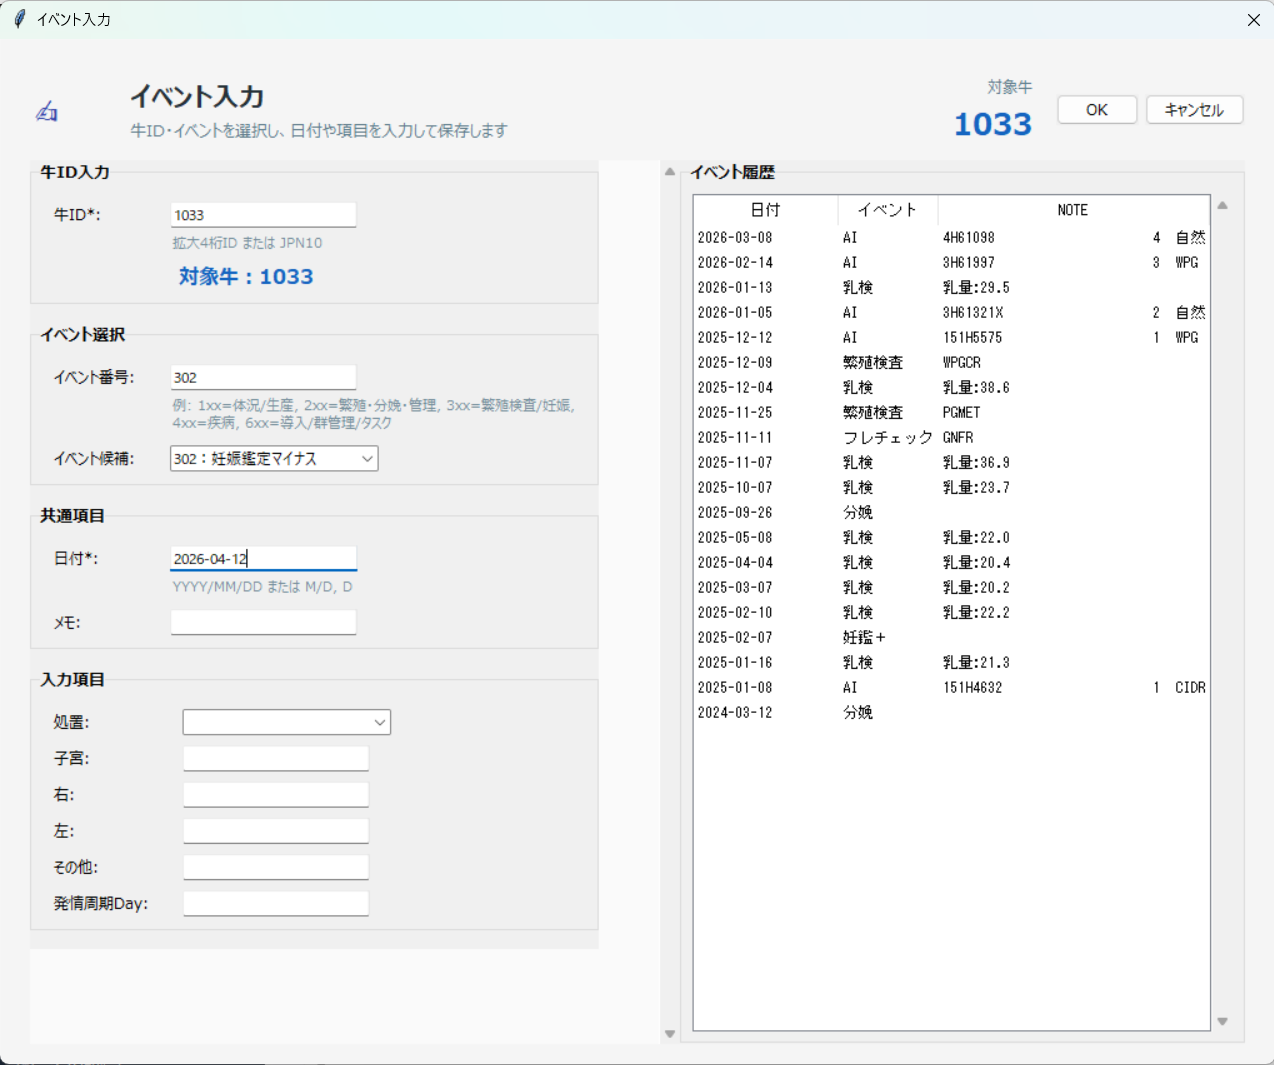Click the イベント column header
Viewport: 1274px width, 1065px height.
pos(887,210)
